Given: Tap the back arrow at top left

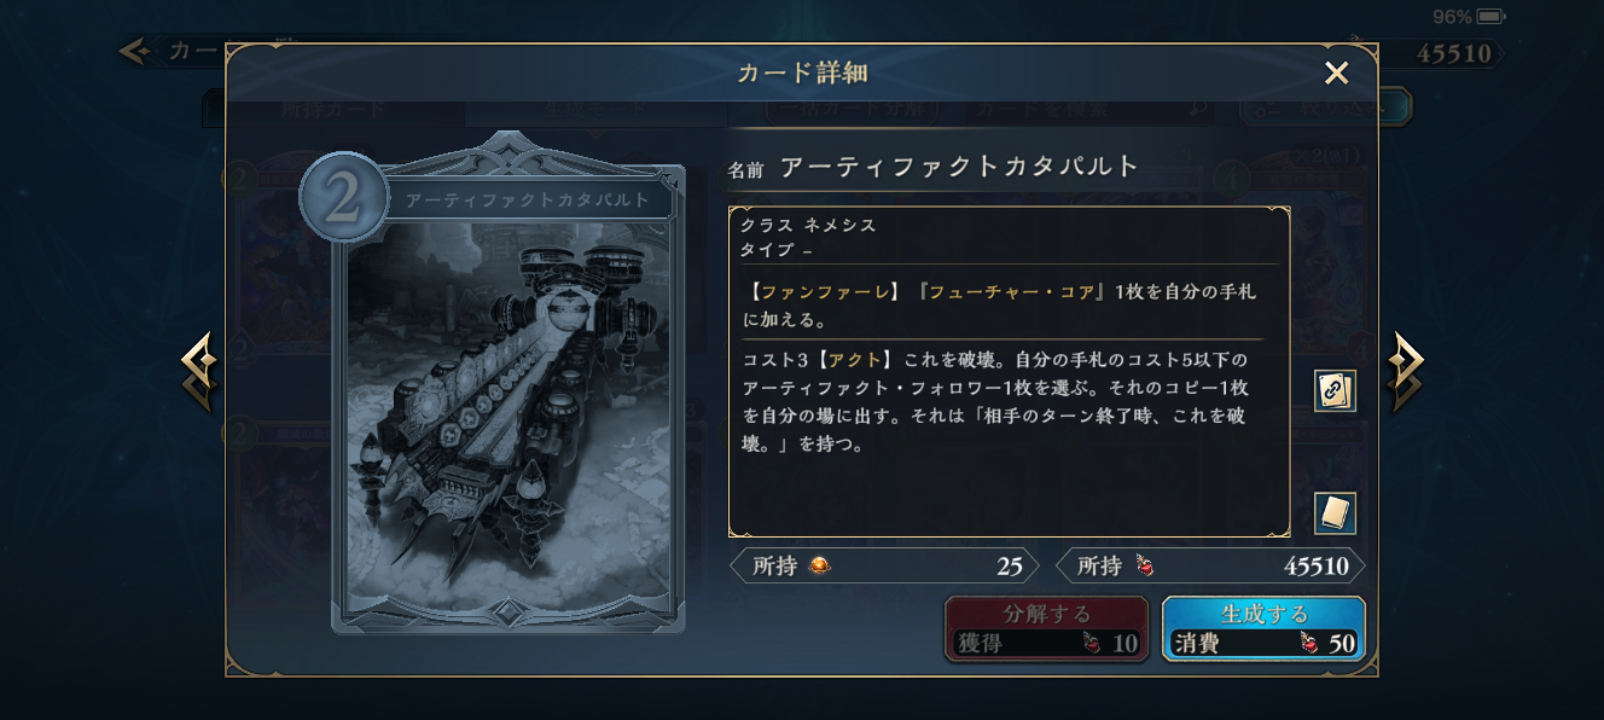Looking at the screenshot, I should pyautogui.click(x=135, y=51).
